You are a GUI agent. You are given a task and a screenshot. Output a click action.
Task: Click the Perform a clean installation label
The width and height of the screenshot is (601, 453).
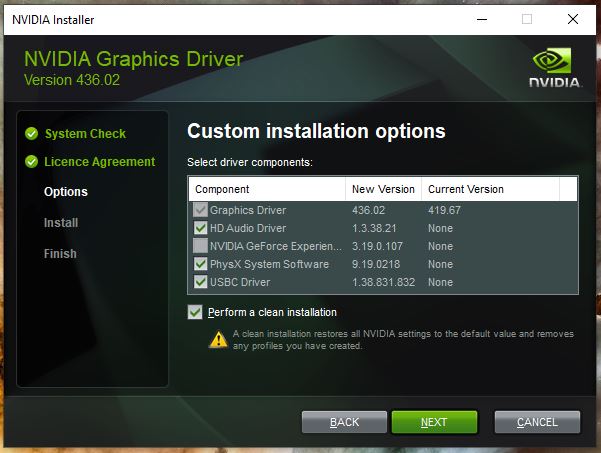pos(272,312)
